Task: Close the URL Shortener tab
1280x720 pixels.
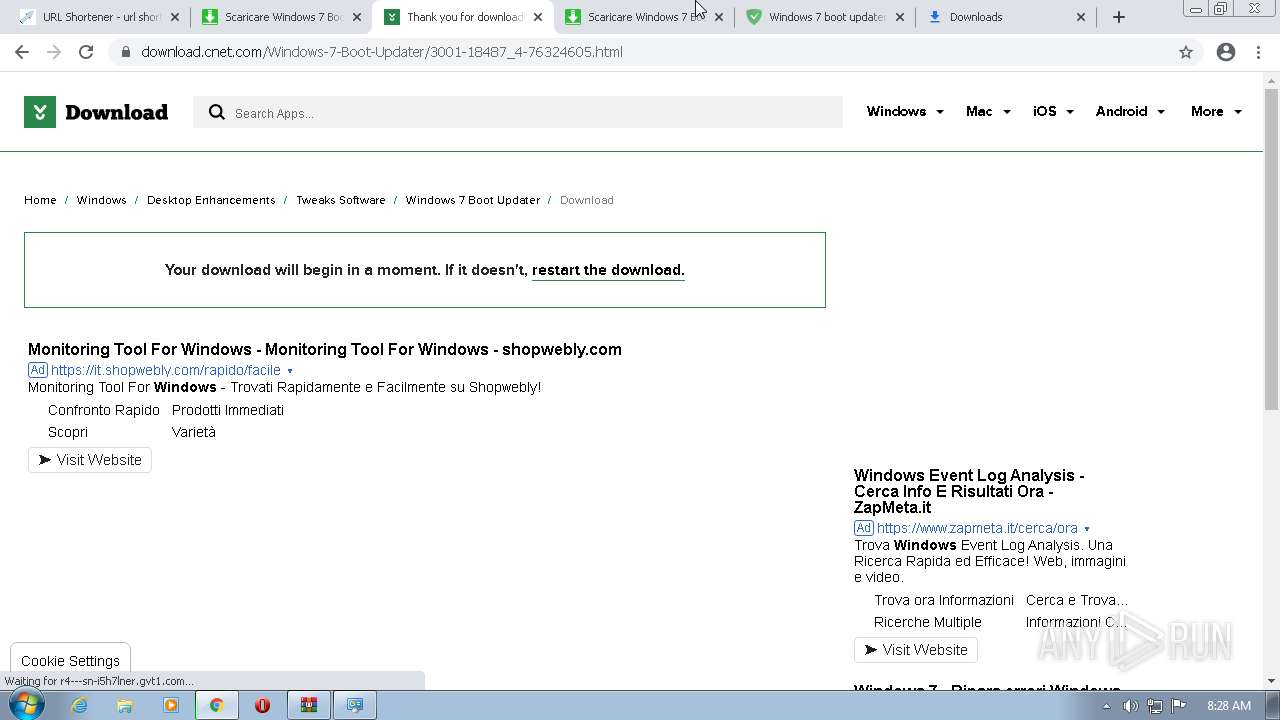Action: tap(175, 17)
